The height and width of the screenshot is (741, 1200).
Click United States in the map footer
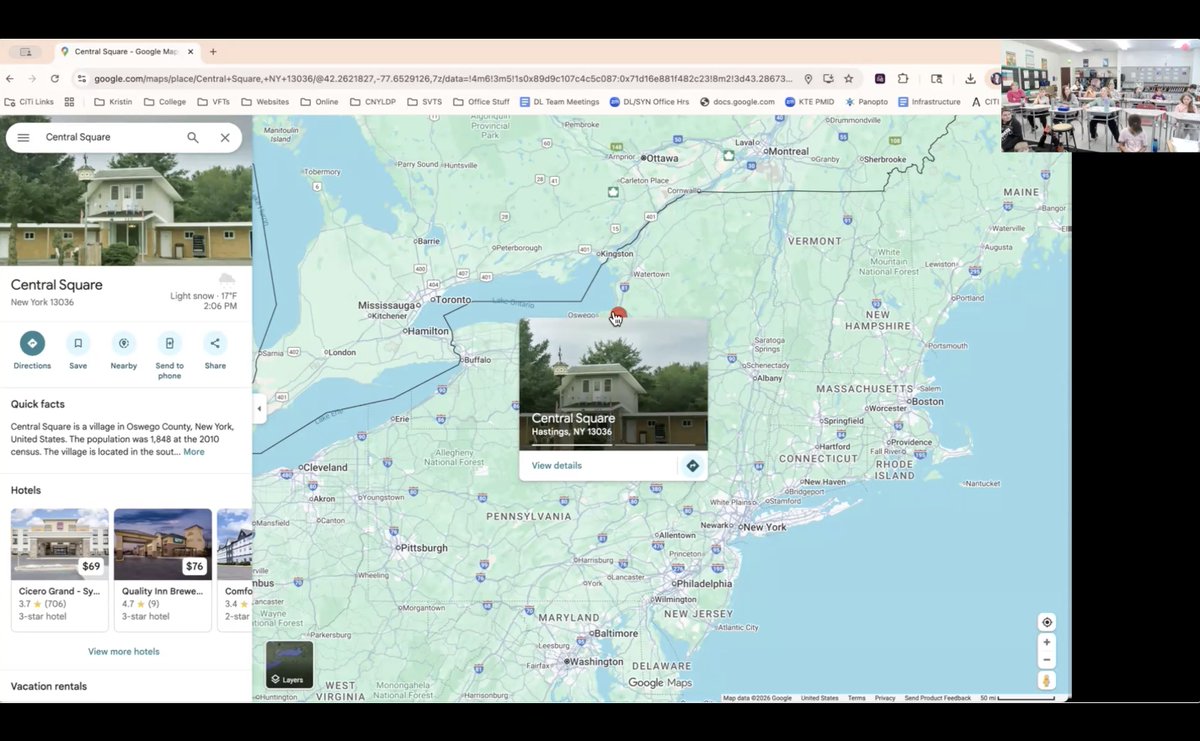(x=820, y=698)
